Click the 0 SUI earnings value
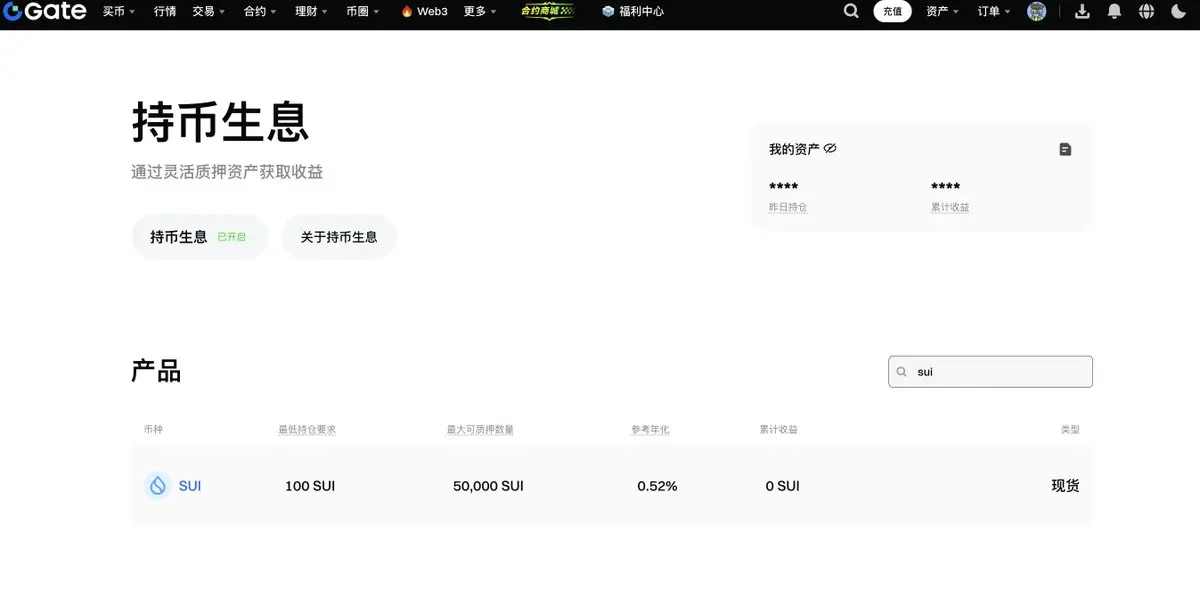 point(782,486)
